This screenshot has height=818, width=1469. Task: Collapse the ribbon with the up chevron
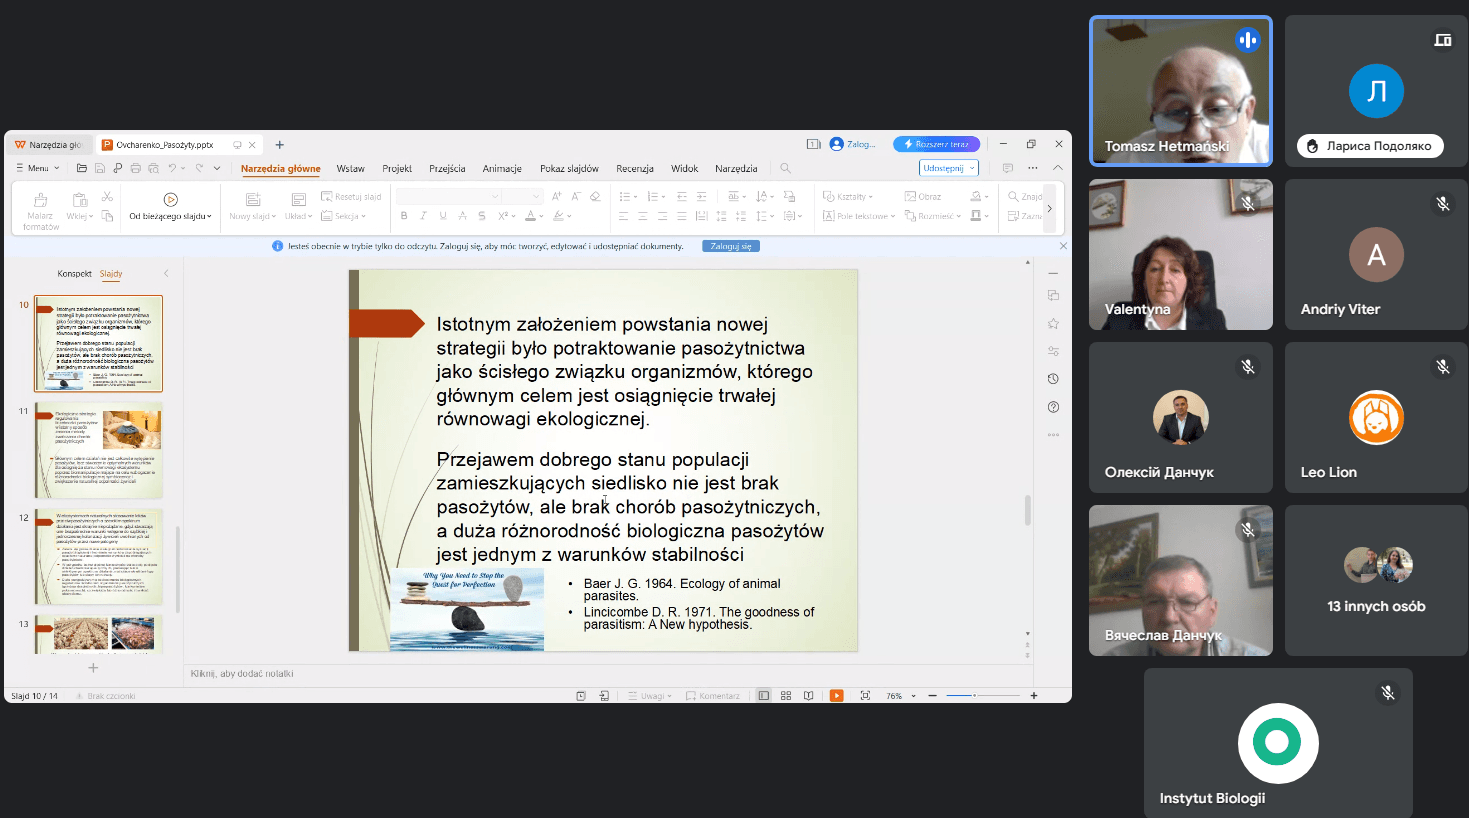(1058, 168)
